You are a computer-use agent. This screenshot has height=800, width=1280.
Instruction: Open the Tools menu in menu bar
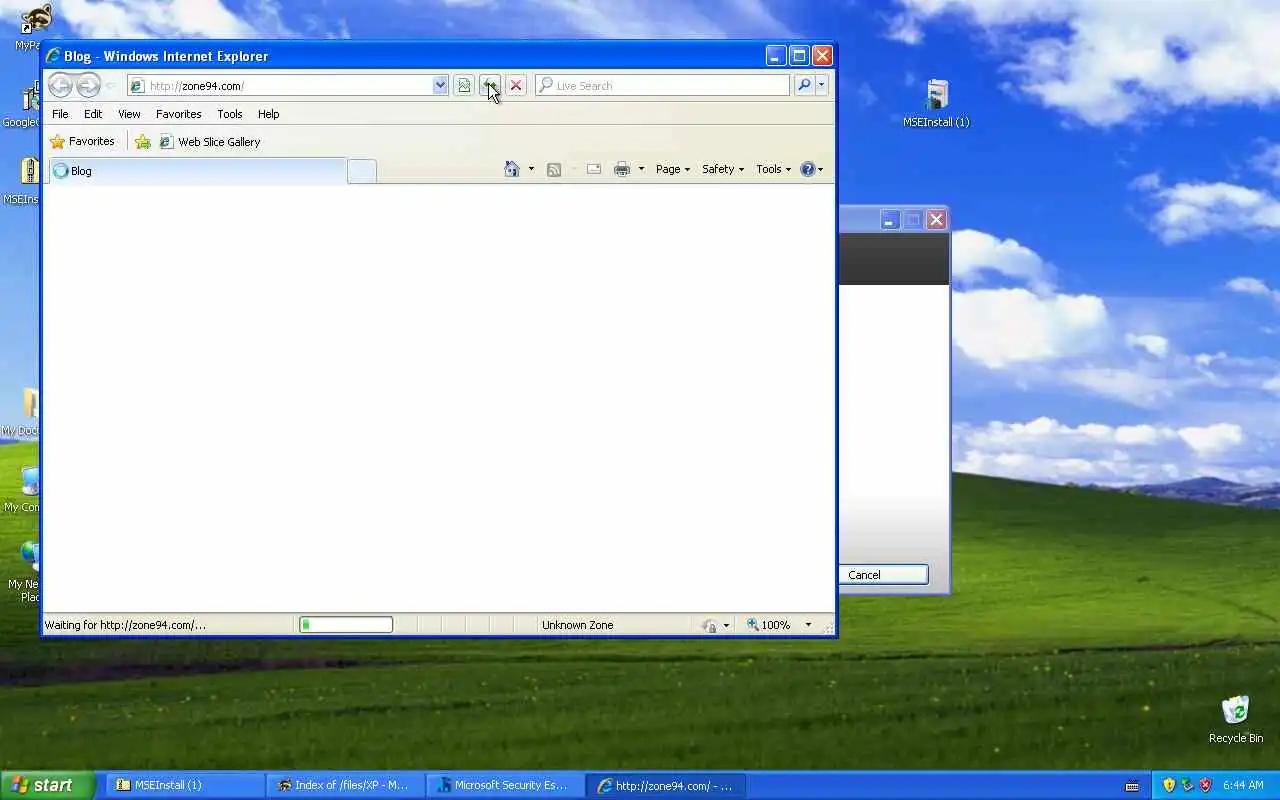pos(230,114)
